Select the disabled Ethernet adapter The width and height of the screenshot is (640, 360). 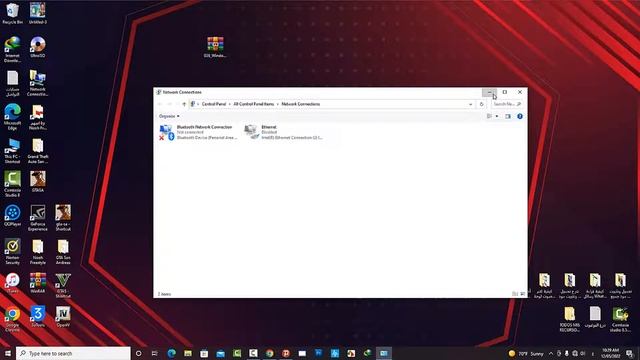[283, 132]
